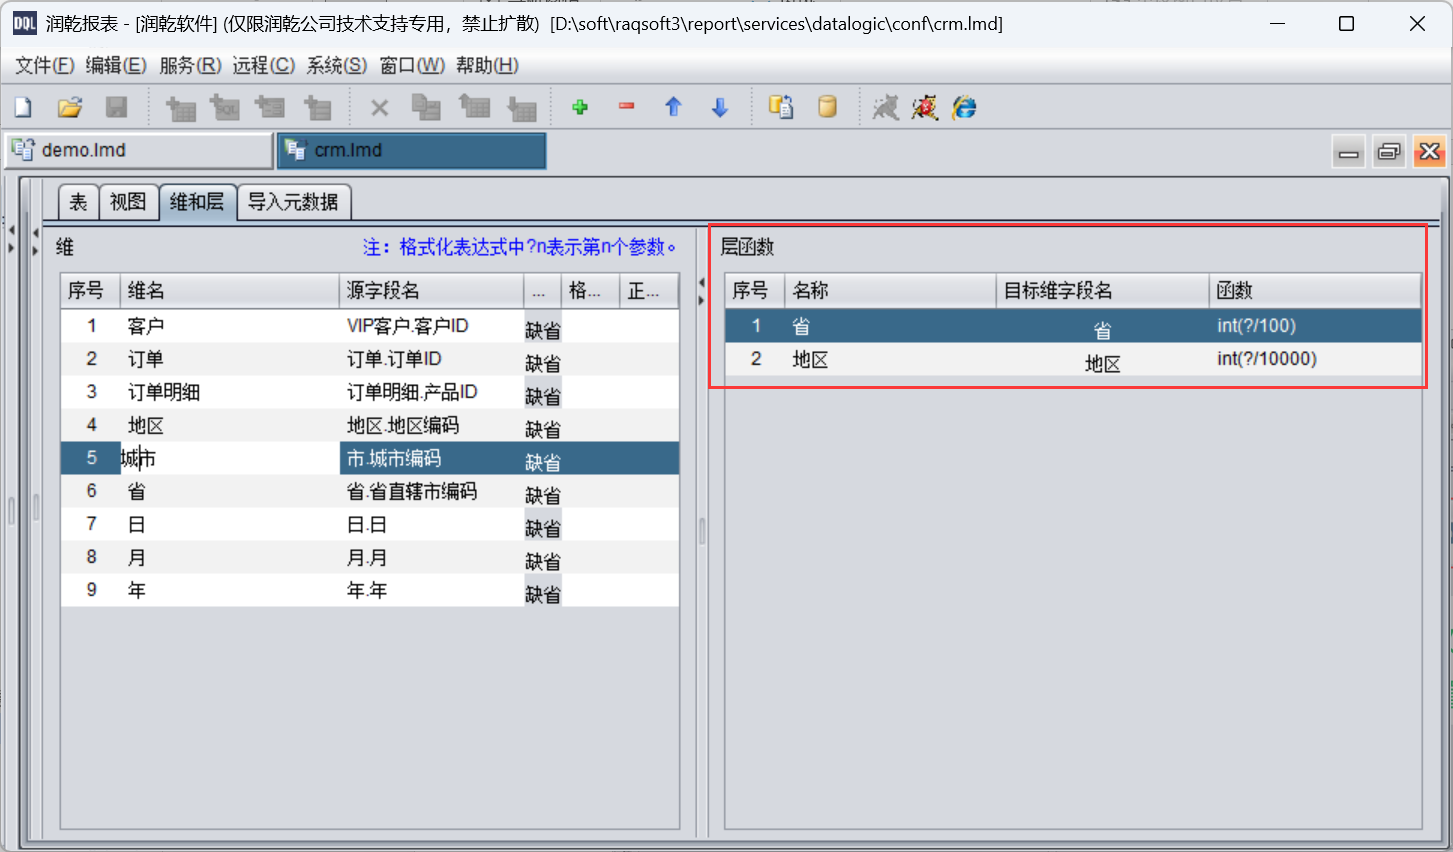The image size is (1453, 852).
Task: Switch to the demo.lmd document tab
Action: 138,150
